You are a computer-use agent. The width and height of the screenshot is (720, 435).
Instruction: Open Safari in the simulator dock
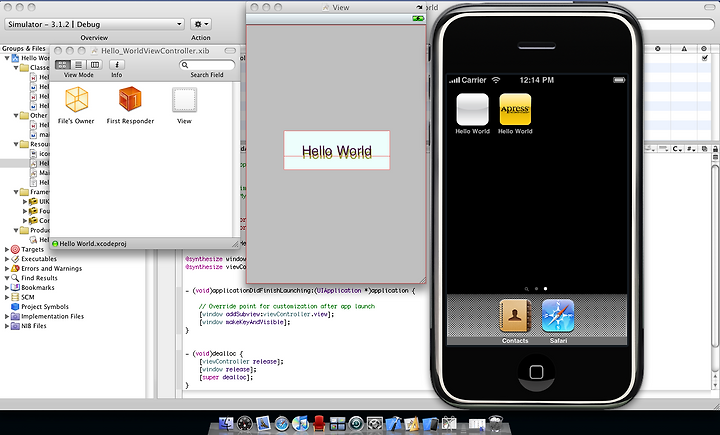(558, 316)
